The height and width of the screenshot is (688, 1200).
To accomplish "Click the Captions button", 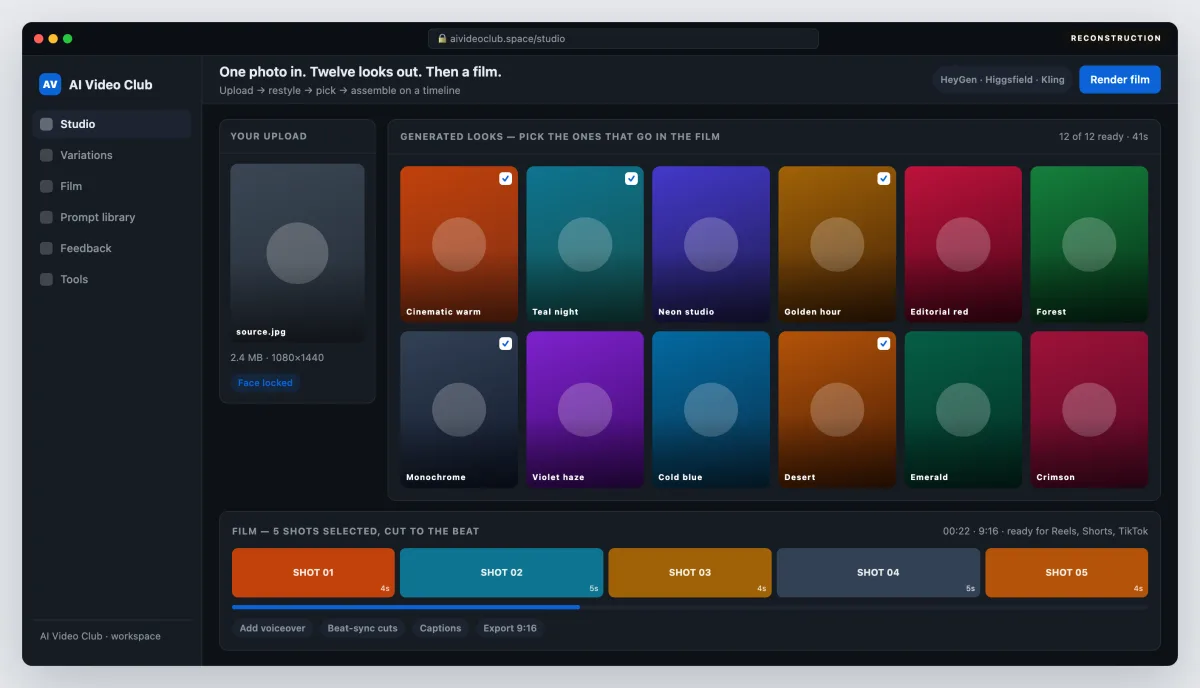I will 440,628.
